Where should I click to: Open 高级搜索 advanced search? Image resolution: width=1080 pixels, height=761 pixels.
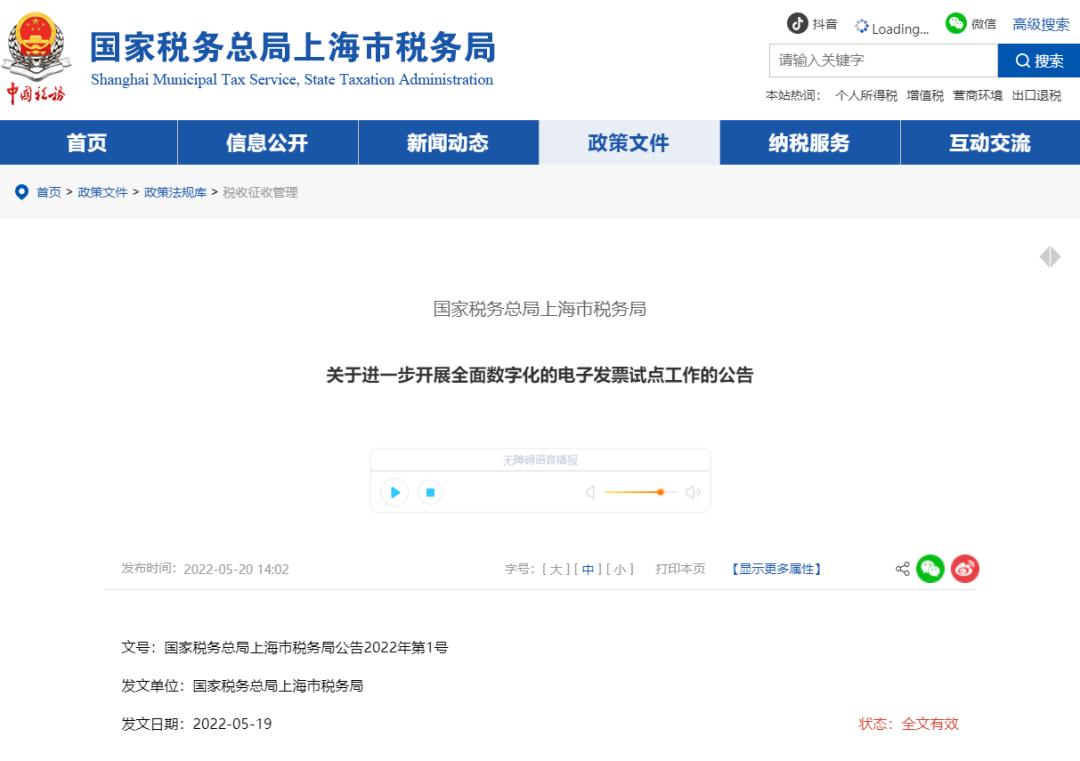(x=1038, y=24)
